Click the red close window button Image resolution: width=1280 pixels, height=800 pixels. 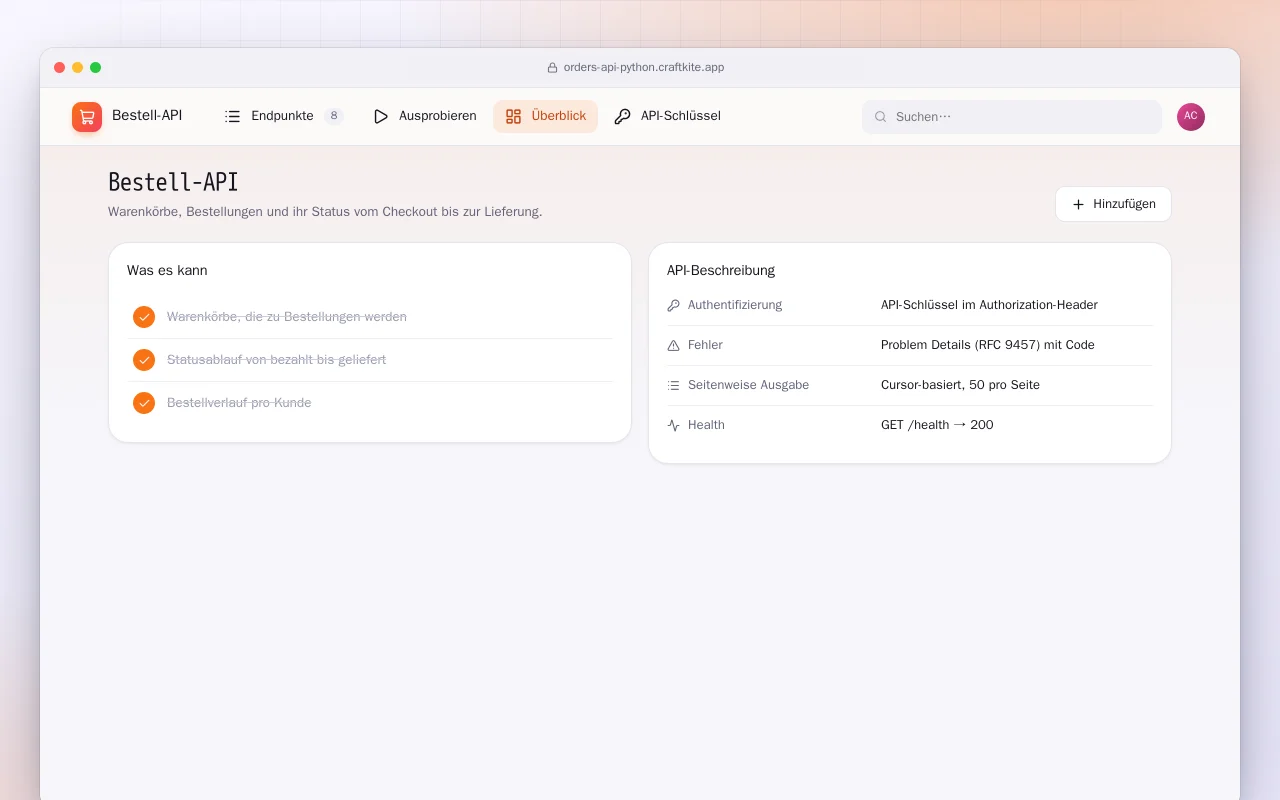coord(59,68)
